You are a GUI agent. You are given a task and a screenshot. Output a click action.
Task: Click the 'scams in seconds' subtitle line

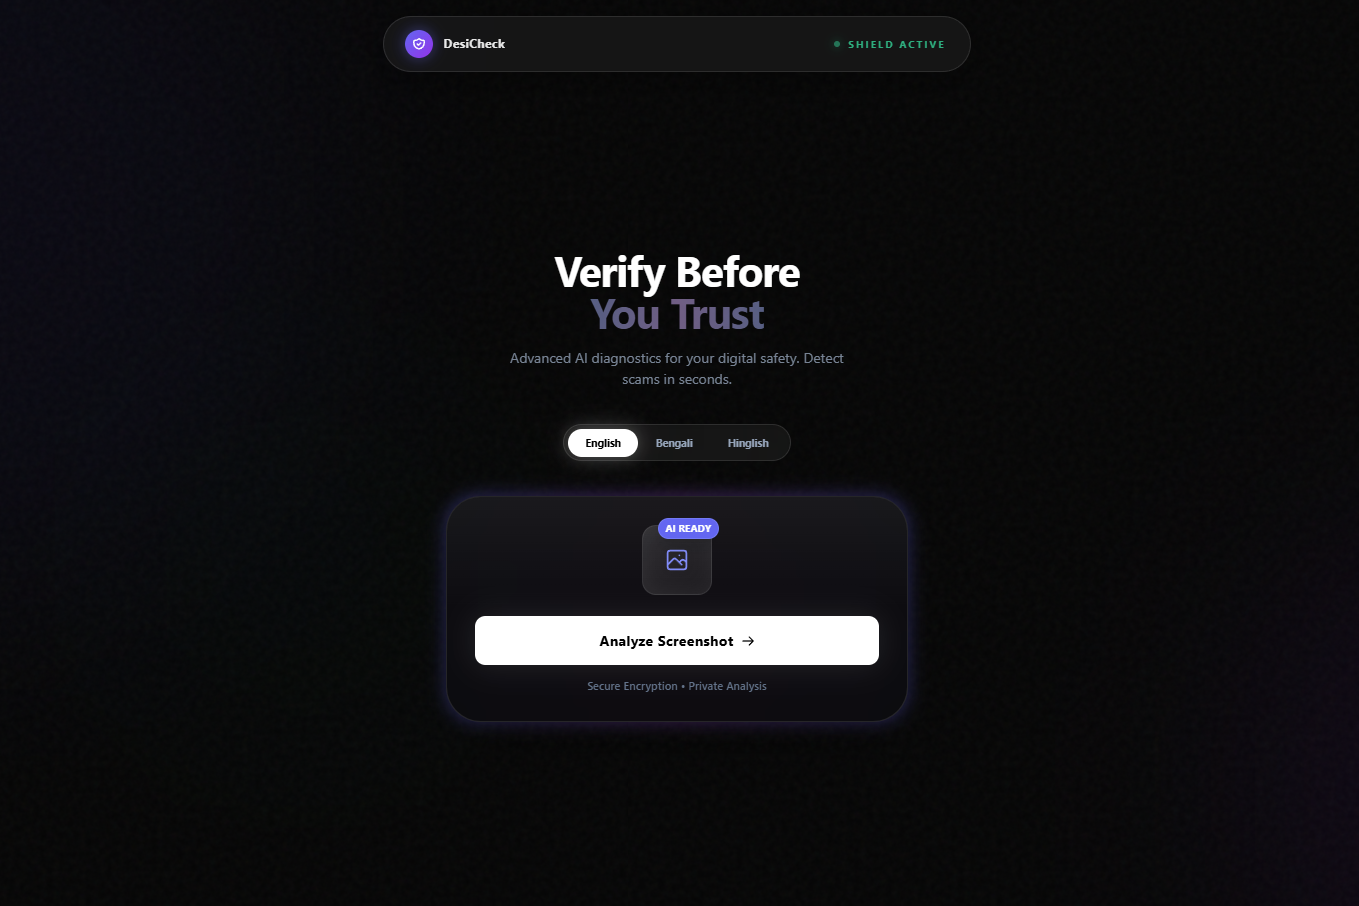(677, 379)
